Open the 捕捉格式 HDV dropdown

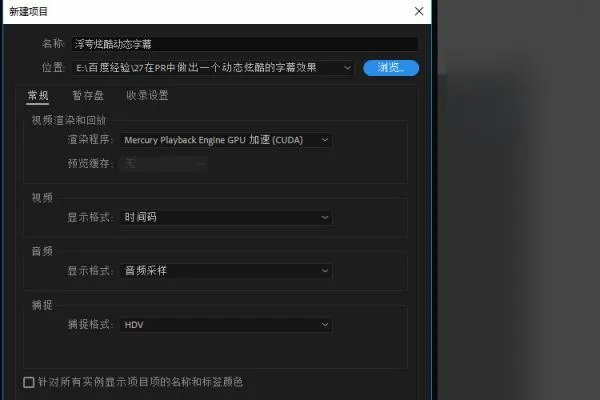(226, 325)
